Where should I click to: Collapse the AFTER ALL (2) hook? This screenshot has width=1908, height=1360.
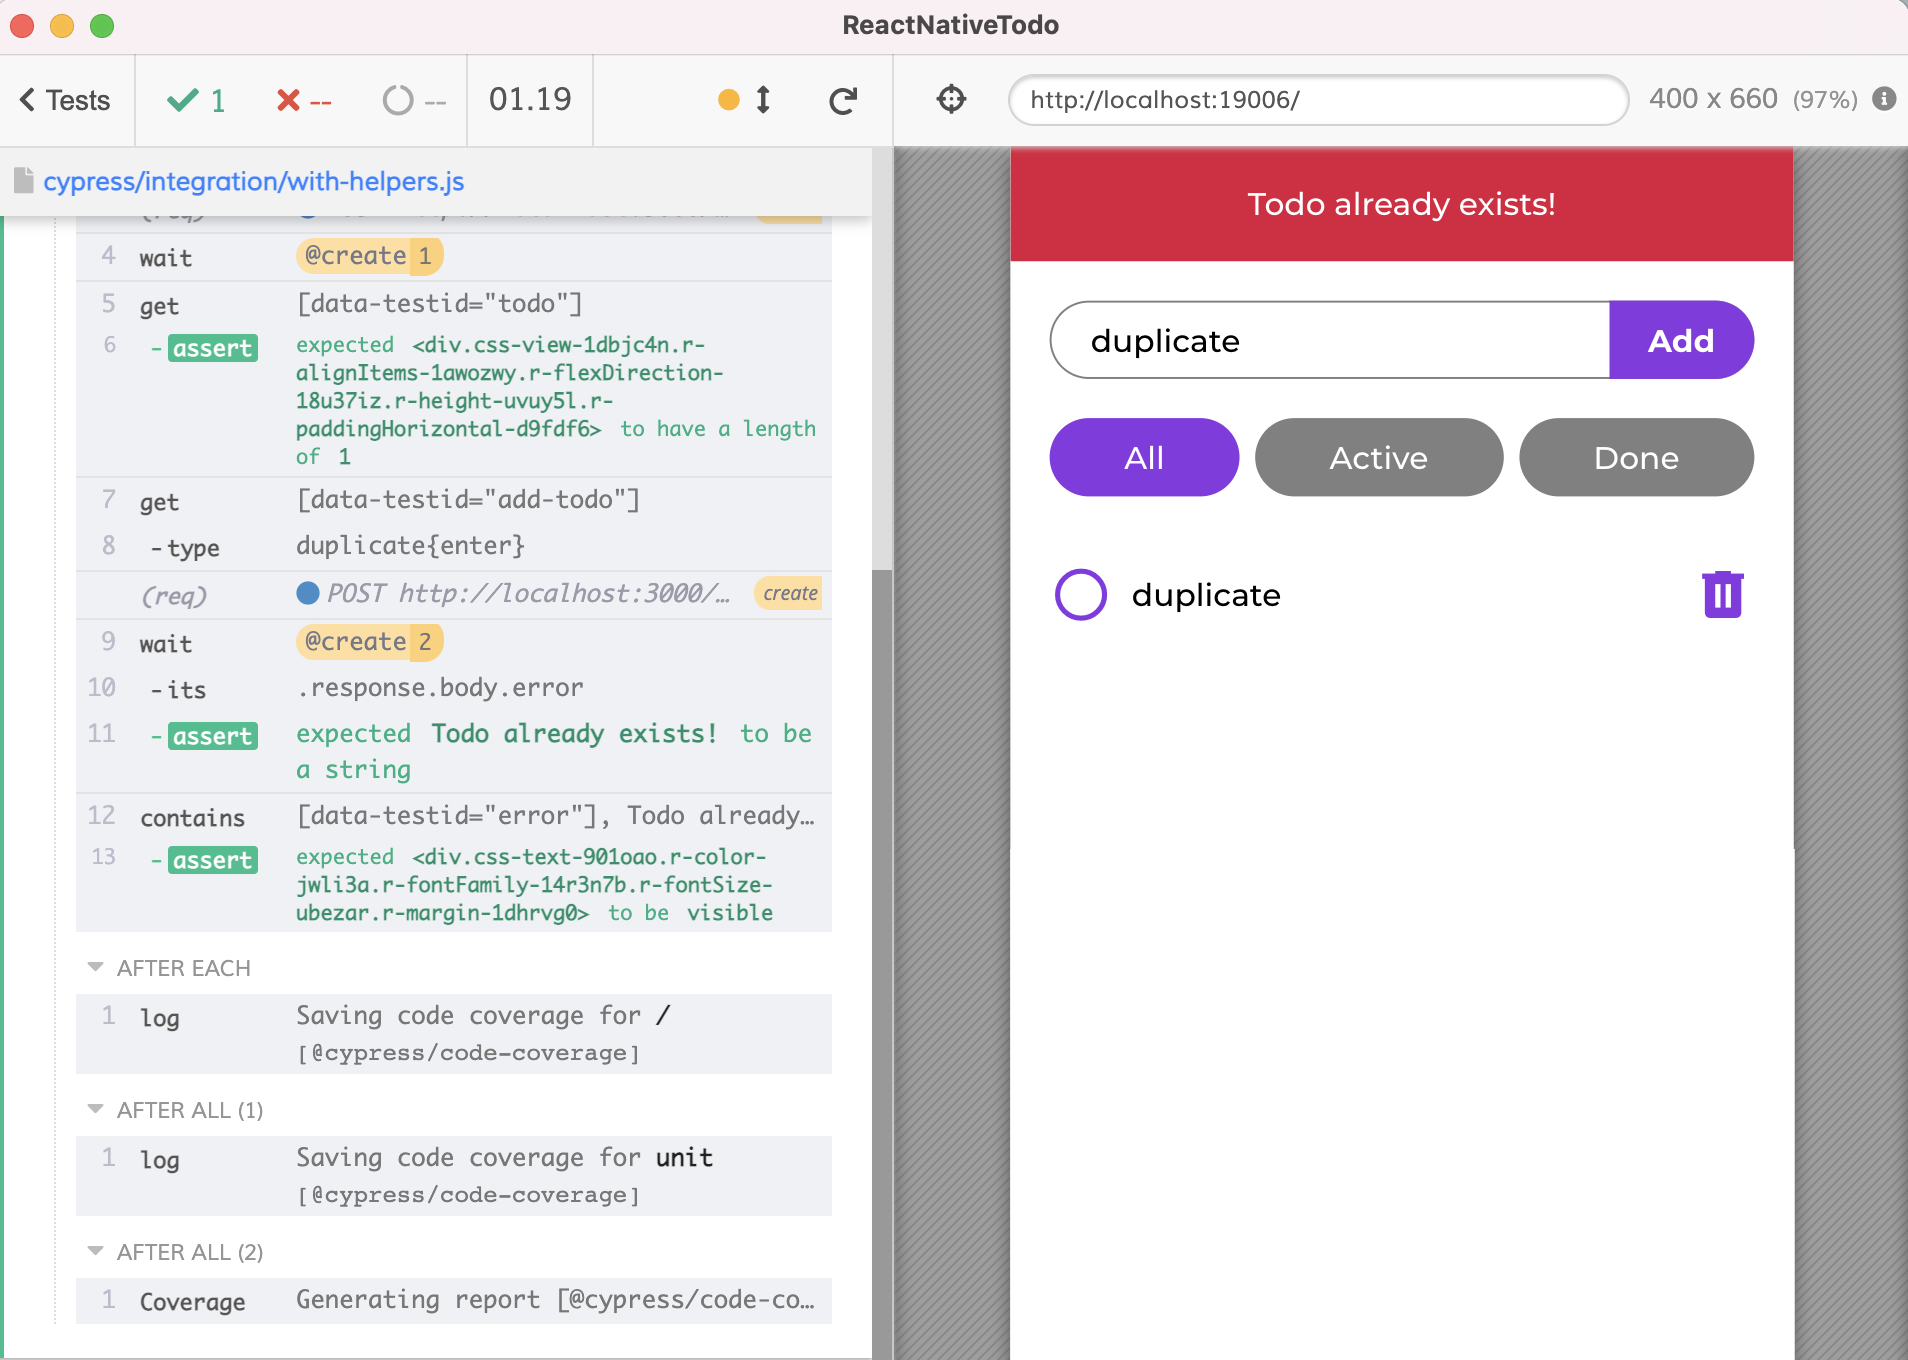(176, 1252)
